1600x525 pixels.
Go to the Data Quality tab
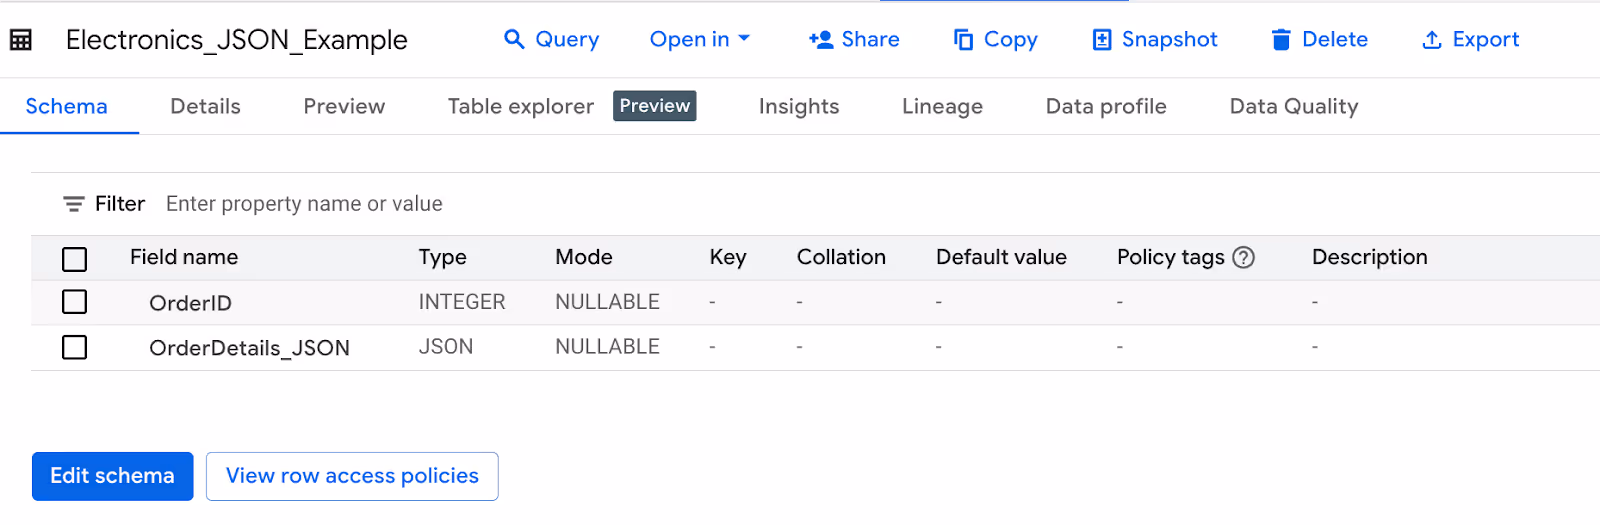pyautogui.click(x=1293, y=106)
